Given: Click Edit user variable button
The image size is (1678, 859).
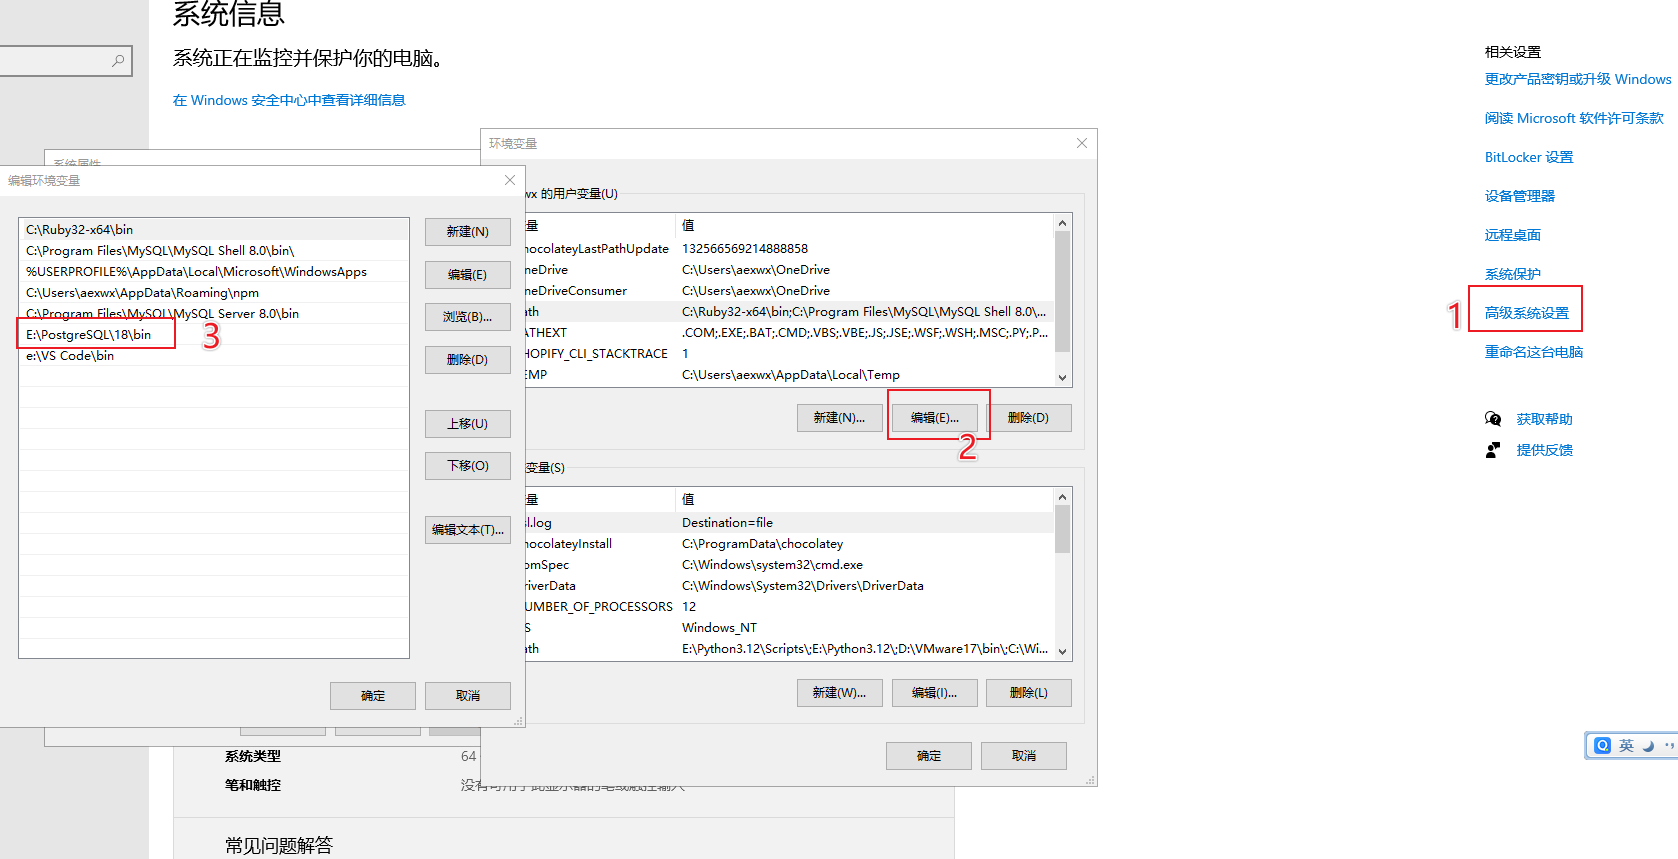Looking at the screenshot, I should tap(935, 418).
